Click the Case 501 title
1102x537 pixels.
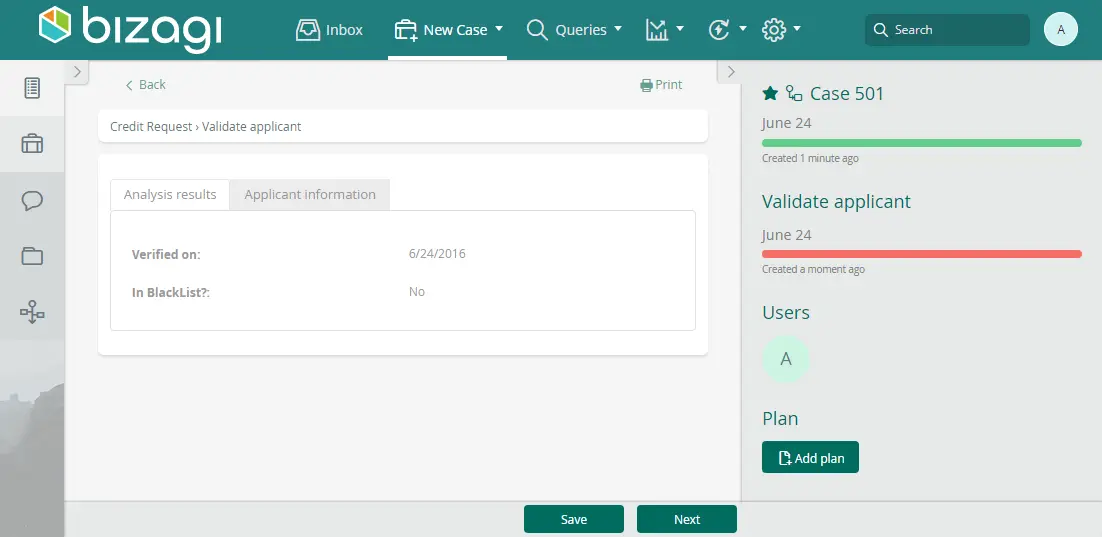pyautogui.click(x=847, y=93)
